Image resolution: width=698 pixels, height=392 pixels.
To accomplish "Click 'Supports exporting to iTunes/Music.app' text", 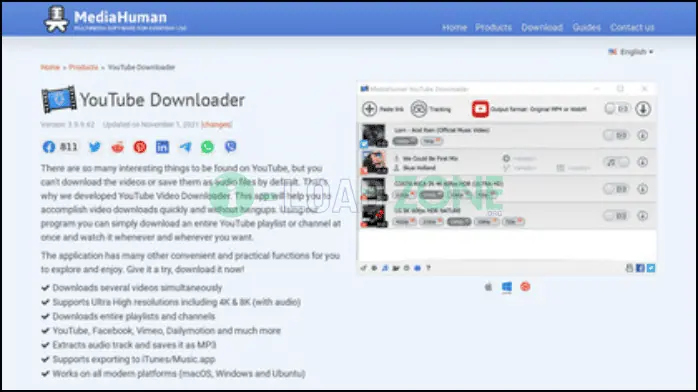I will (x=134, y=359).
